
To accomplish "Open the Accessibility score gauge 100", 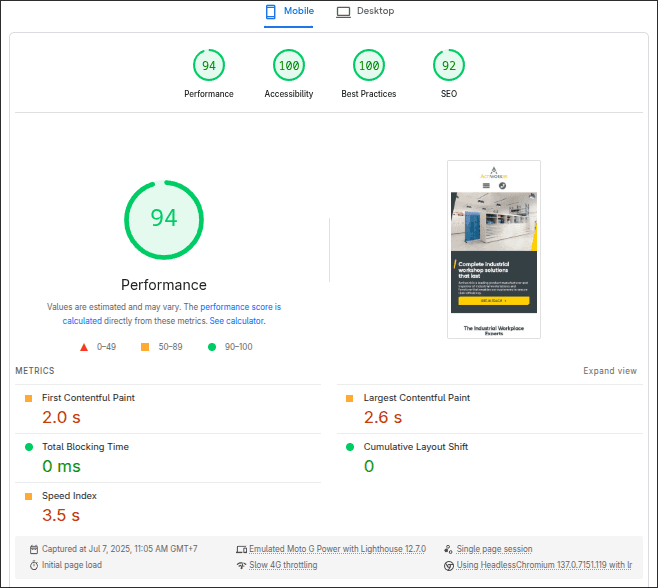I will click(289, 65).
